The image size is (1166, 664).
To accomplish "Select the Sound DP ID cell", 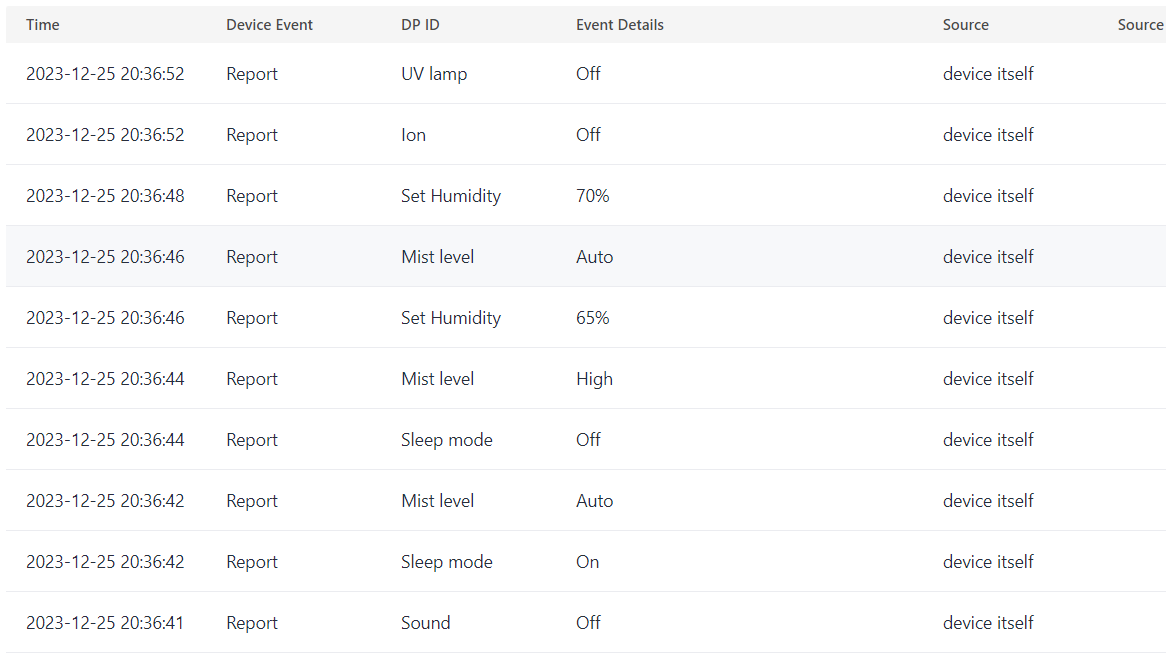I will (426, 623).
